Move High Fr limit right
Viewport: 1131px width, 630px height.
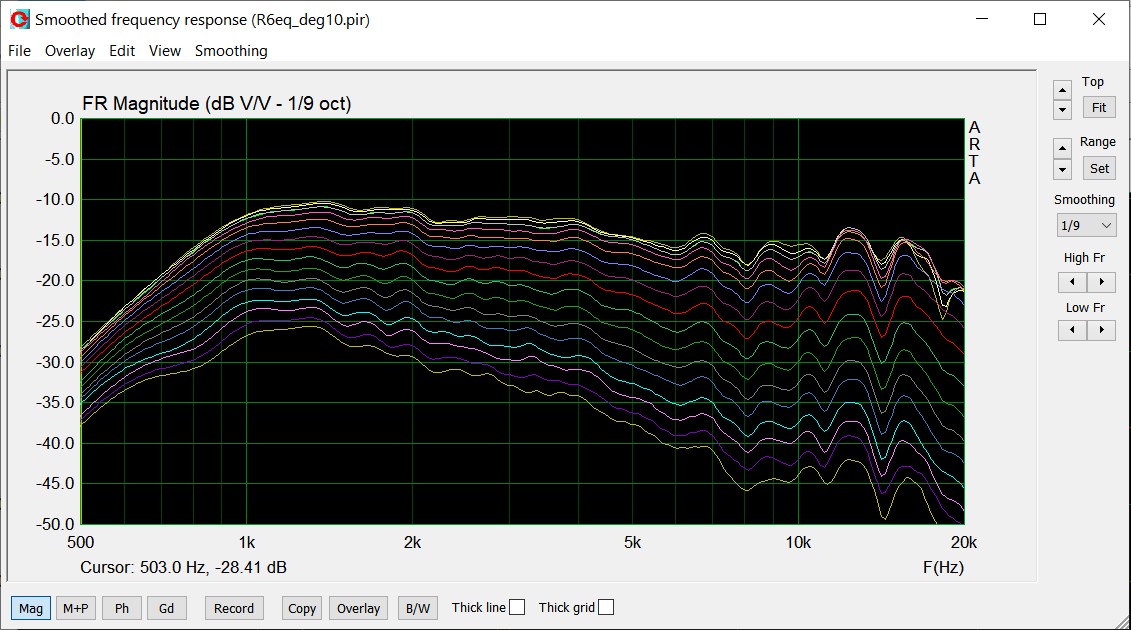coord(1101,281)
